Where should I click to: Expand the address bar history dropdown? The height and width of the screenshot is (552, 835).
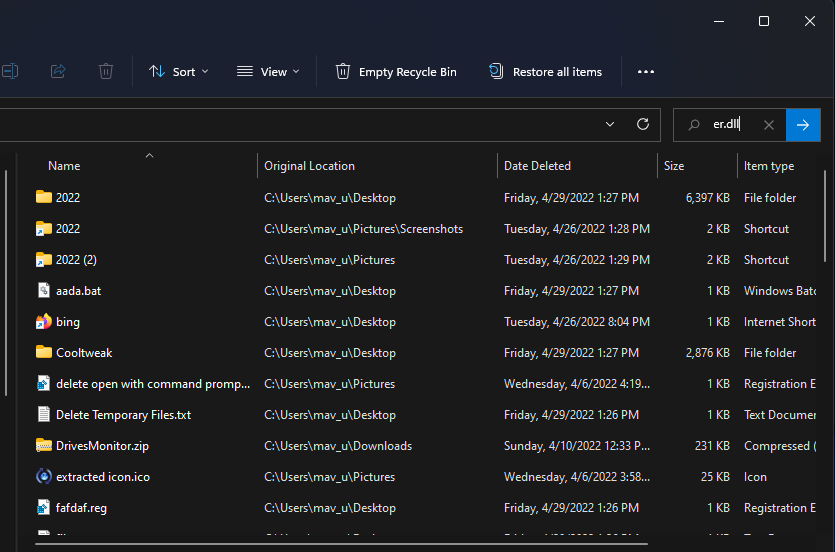[610, 125]
